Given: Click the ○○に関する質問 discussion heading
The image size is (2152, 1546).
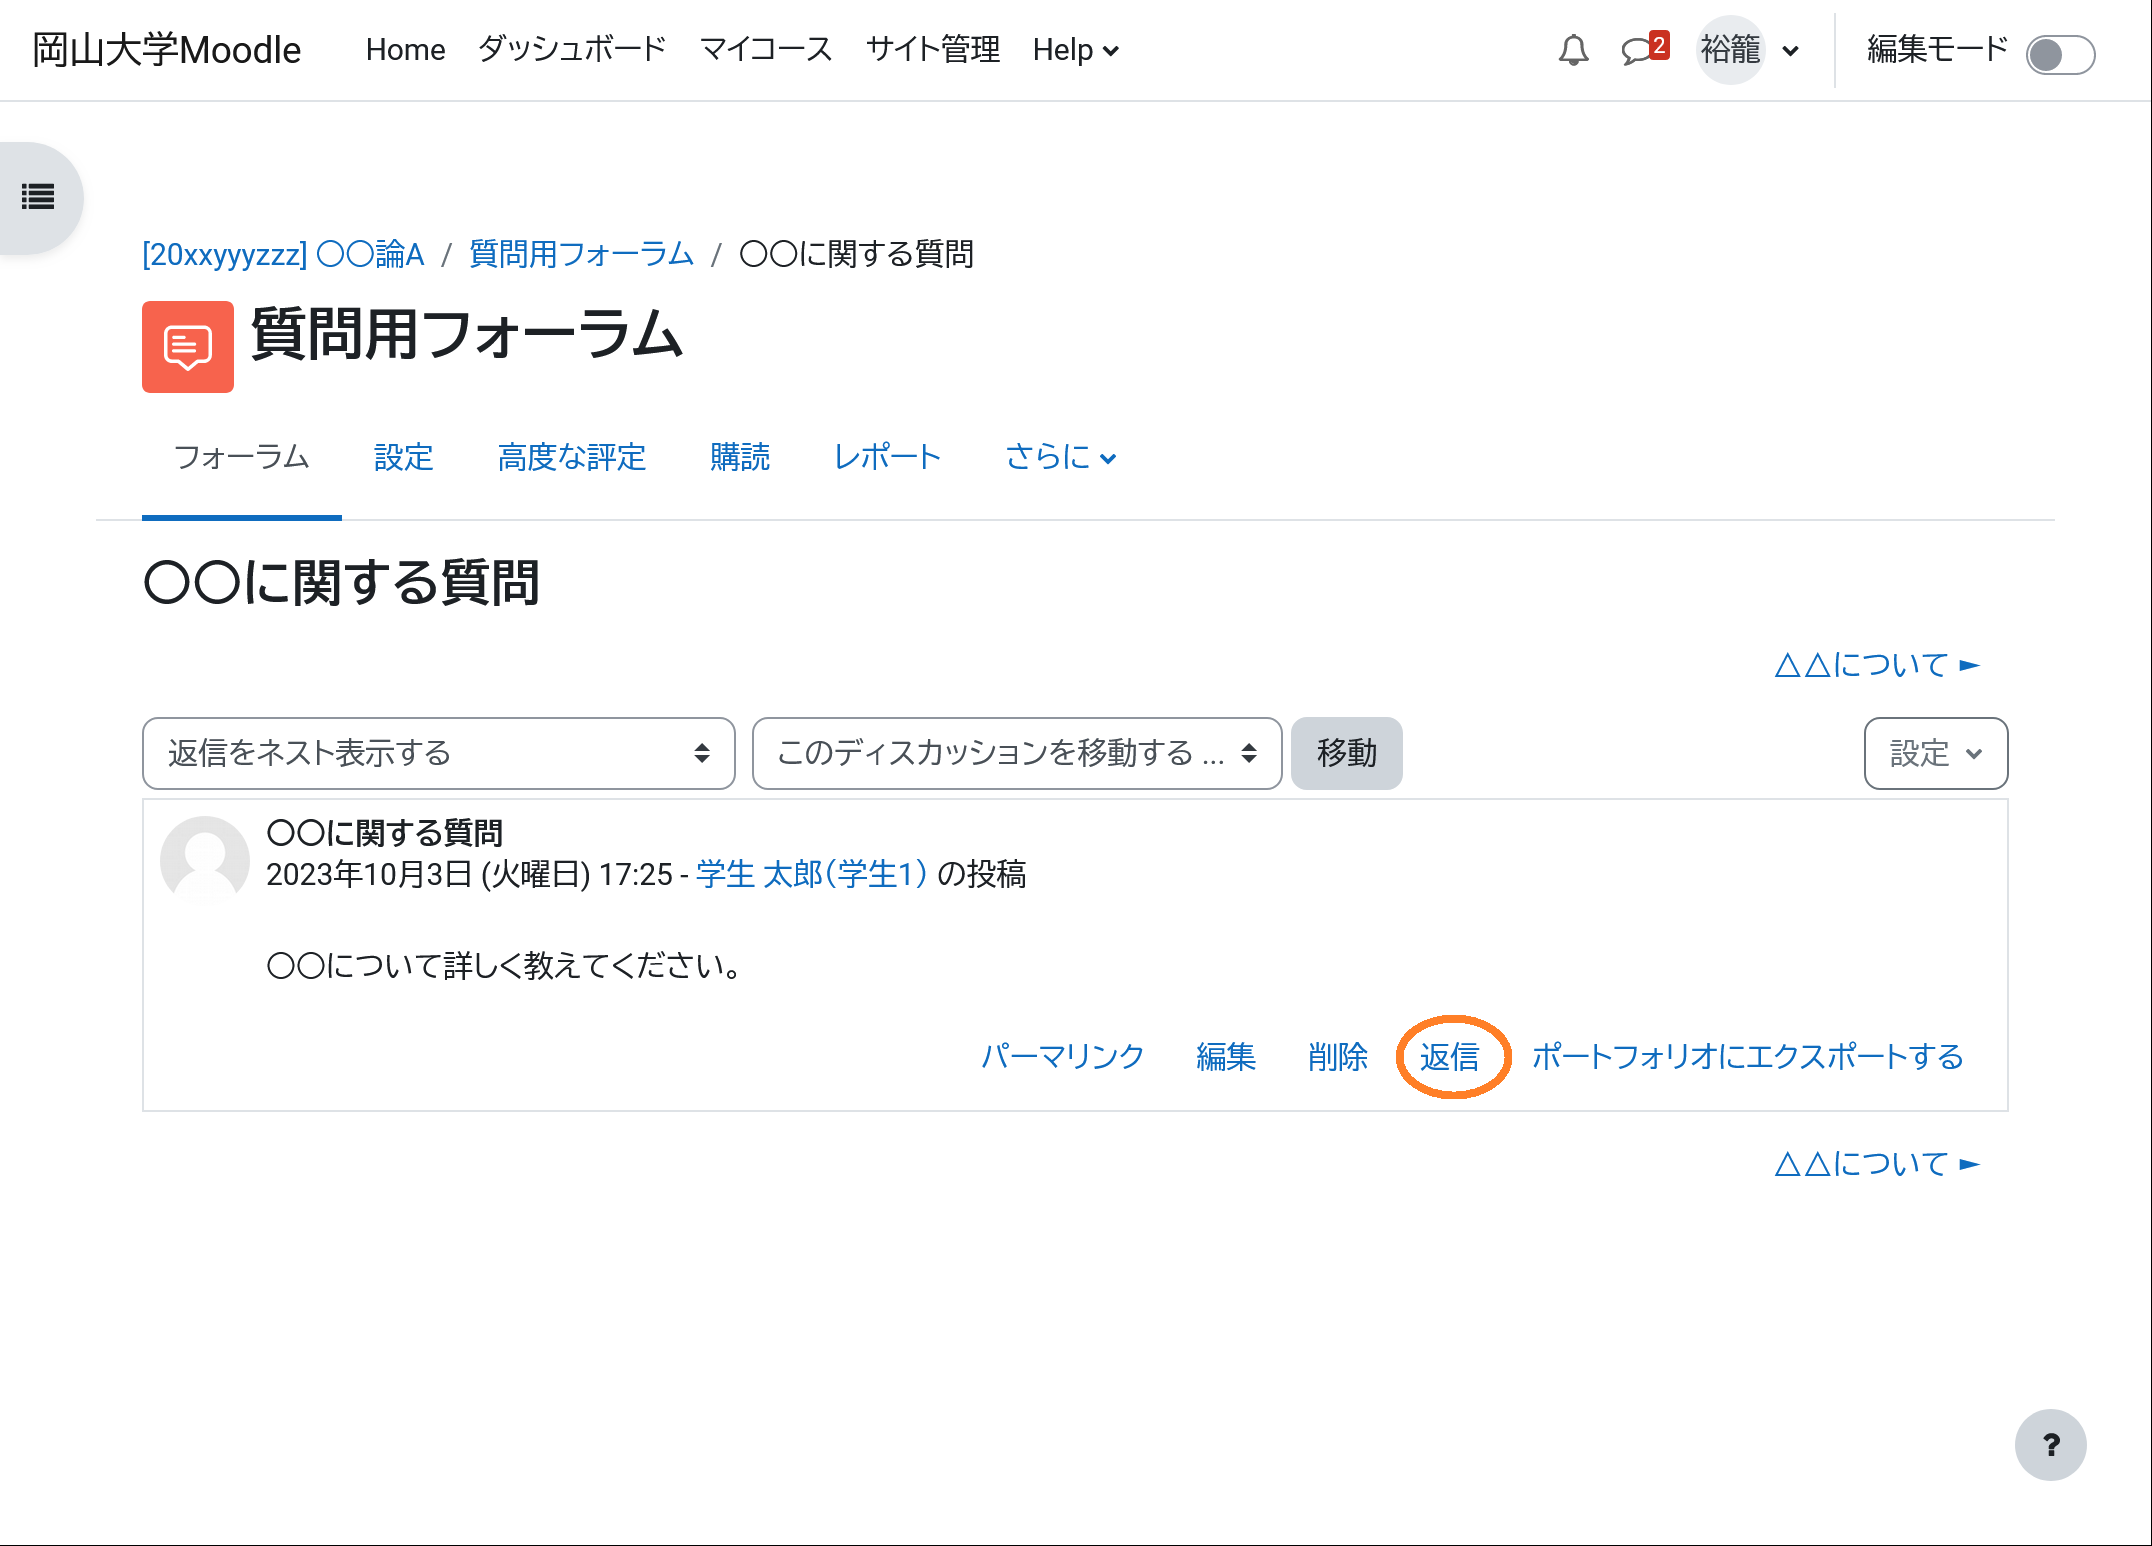Looking at the screenshot, I should [x=342, y=582].
